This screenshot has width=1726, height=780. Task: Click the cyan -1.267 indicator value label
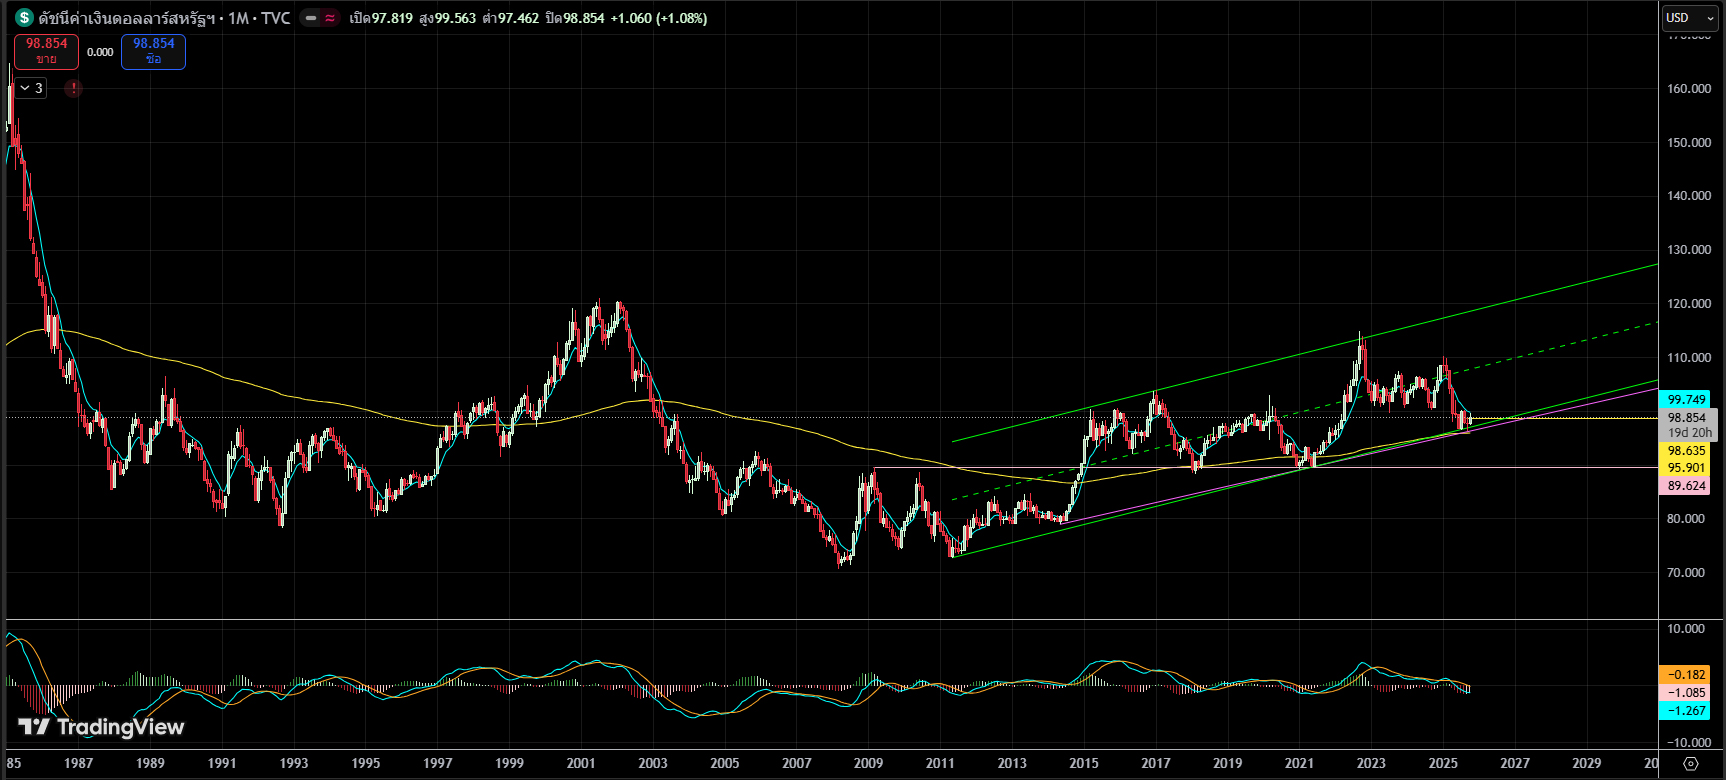[1687, 711]
